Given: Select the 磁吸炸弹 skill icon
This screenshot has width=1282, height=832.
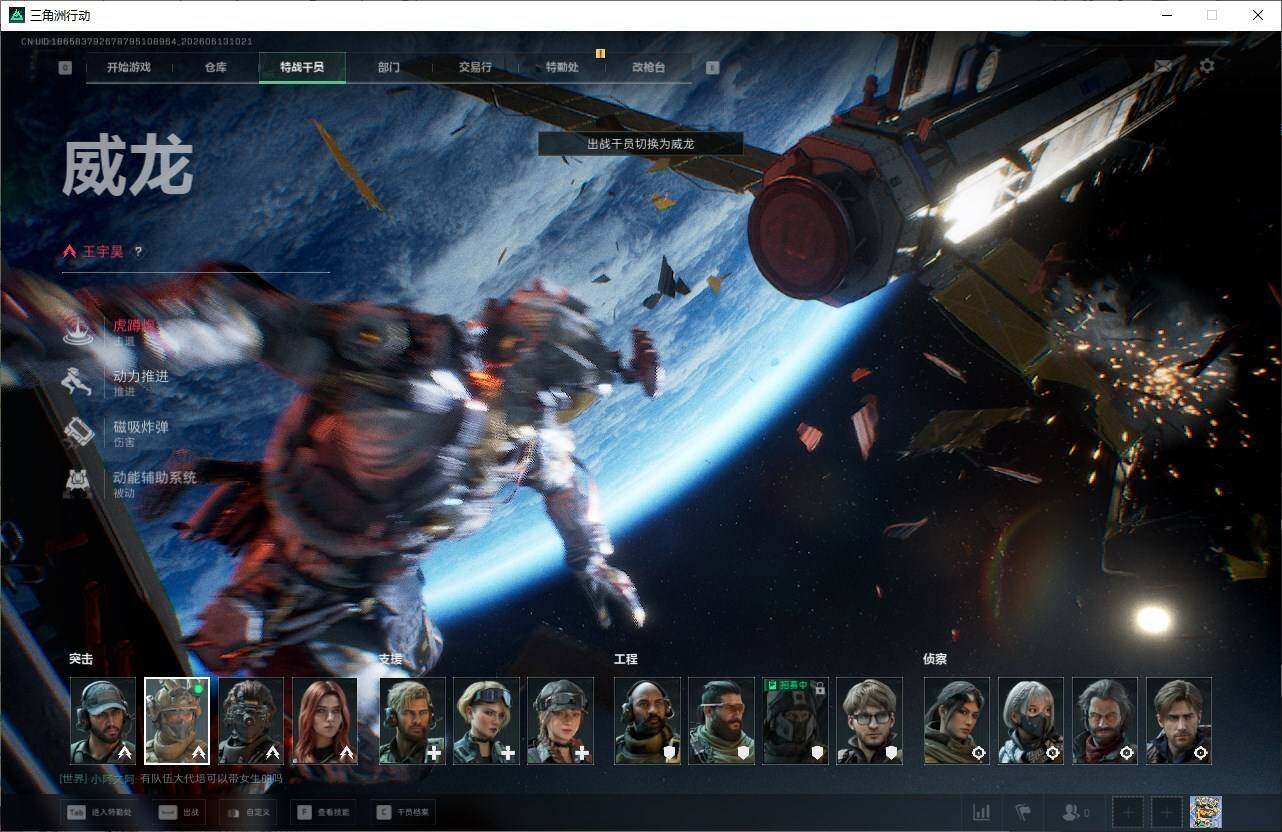Looking at the screenshot, I should [78, 432].
